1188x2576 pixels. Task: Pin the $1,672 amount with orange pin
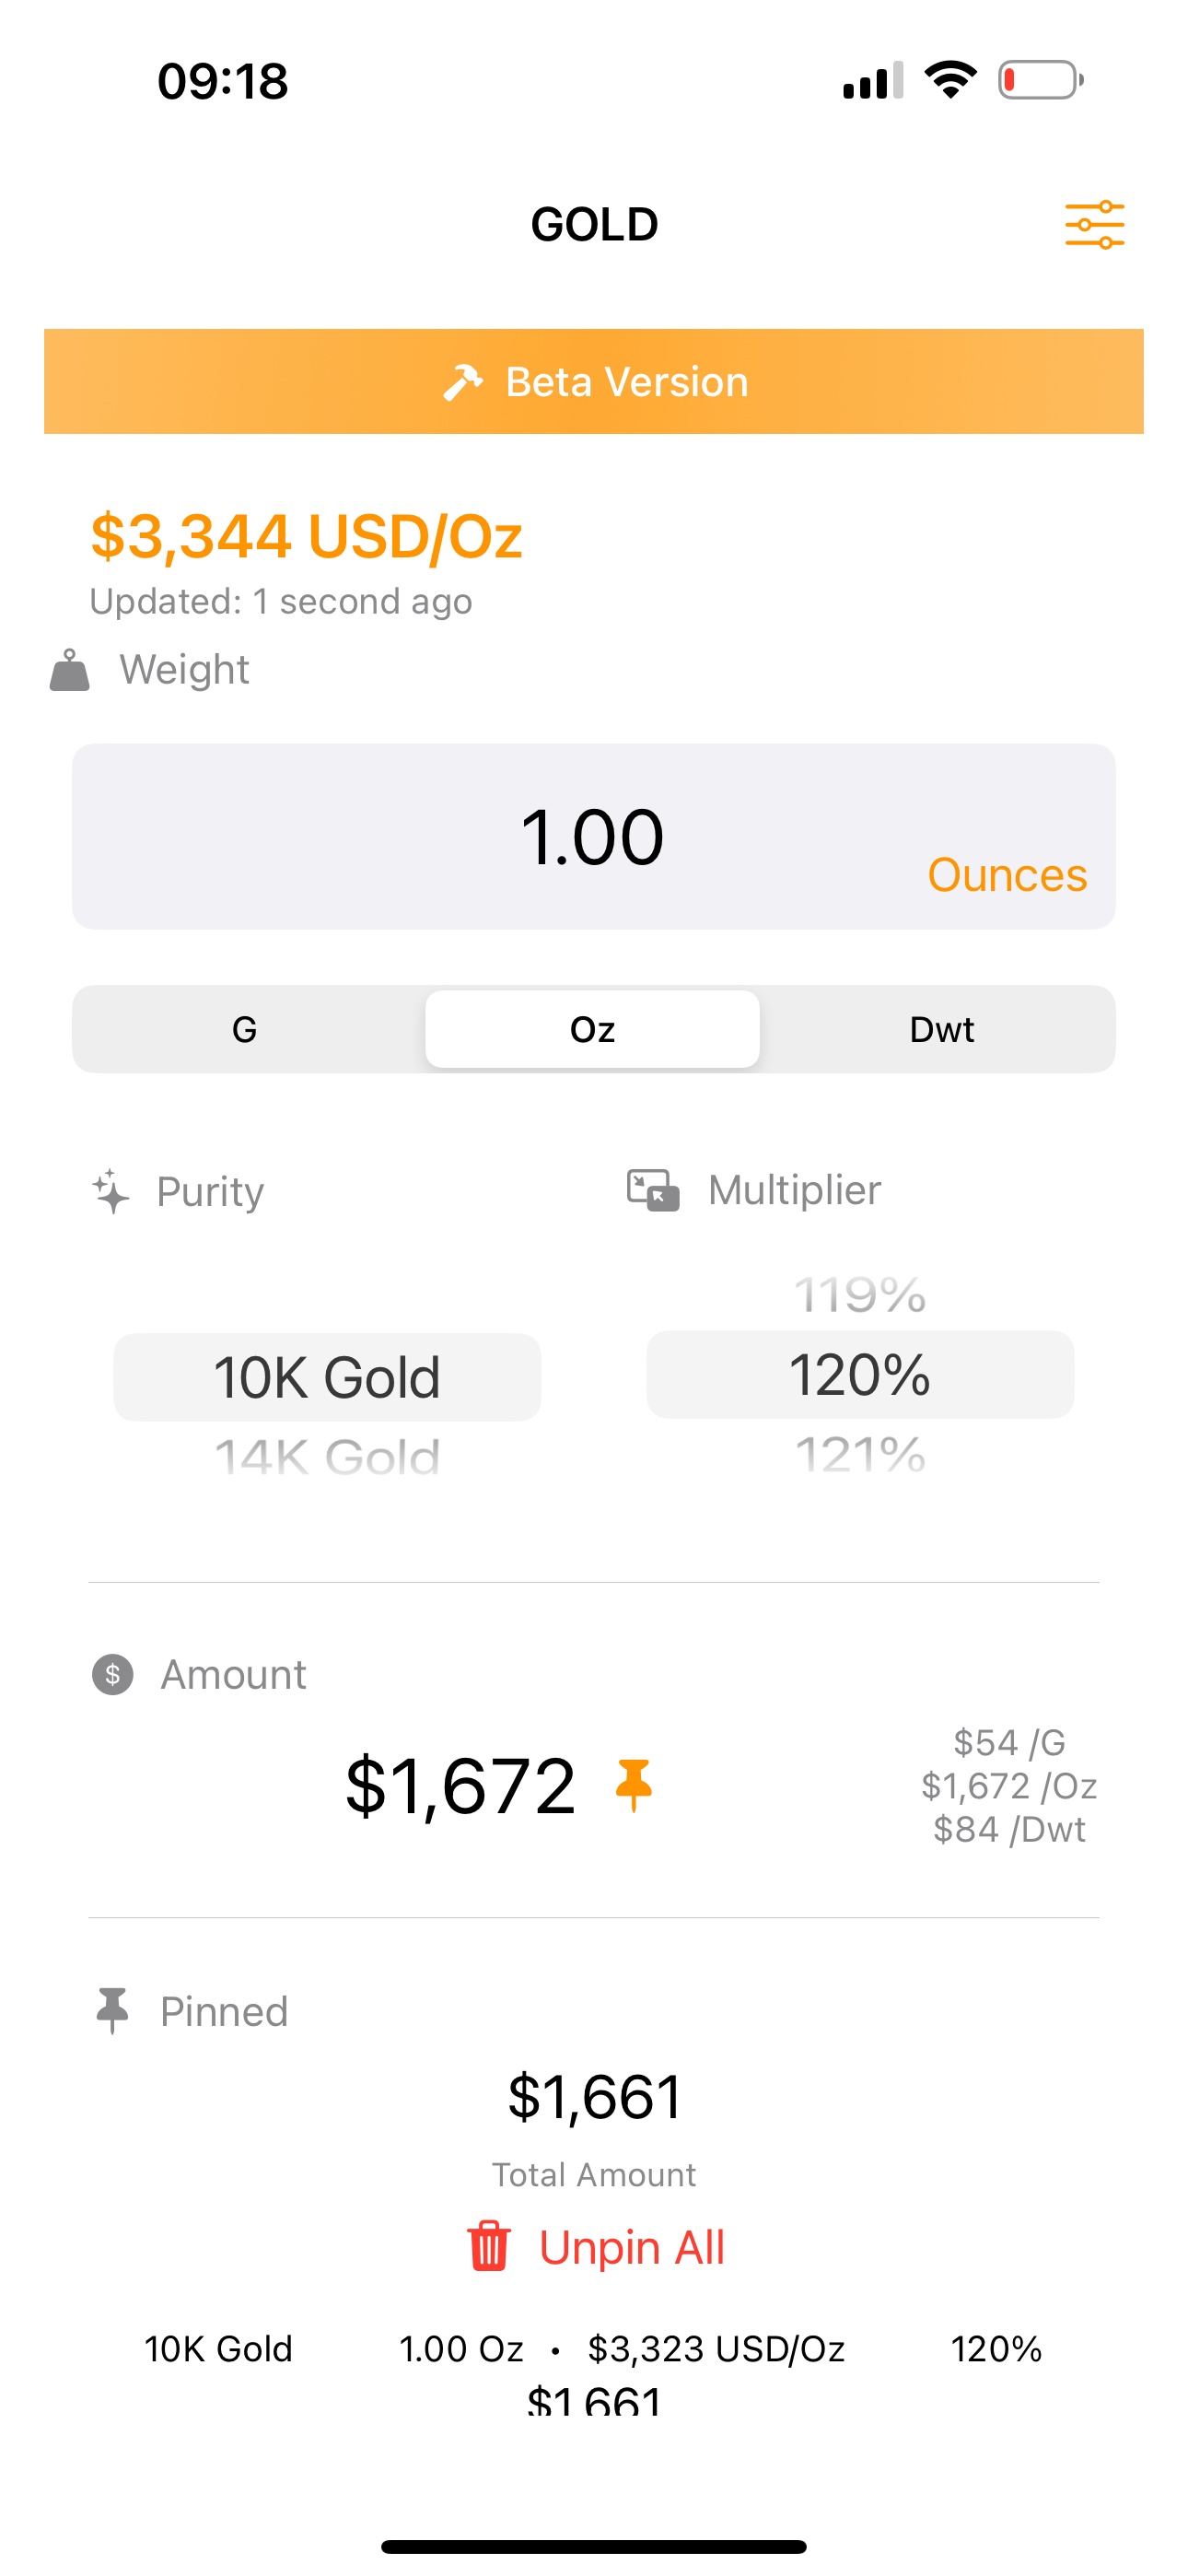click(633, 1786)
